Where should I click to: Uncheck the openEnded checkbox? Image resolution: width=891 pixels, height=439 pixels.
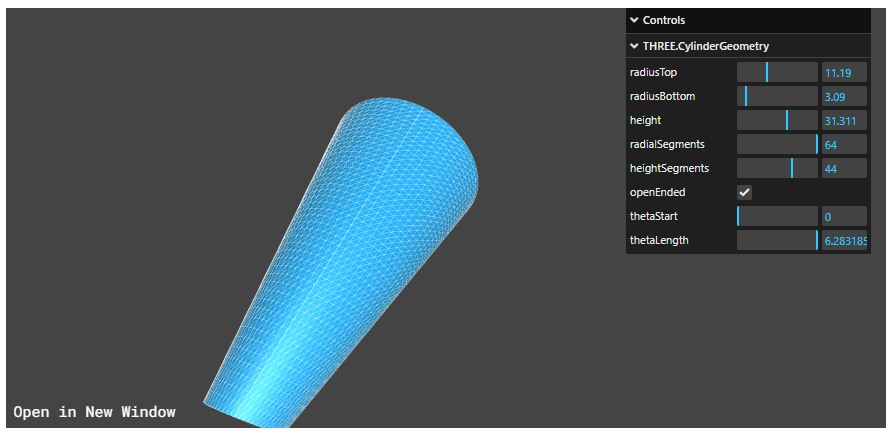(x=744, y=193)
